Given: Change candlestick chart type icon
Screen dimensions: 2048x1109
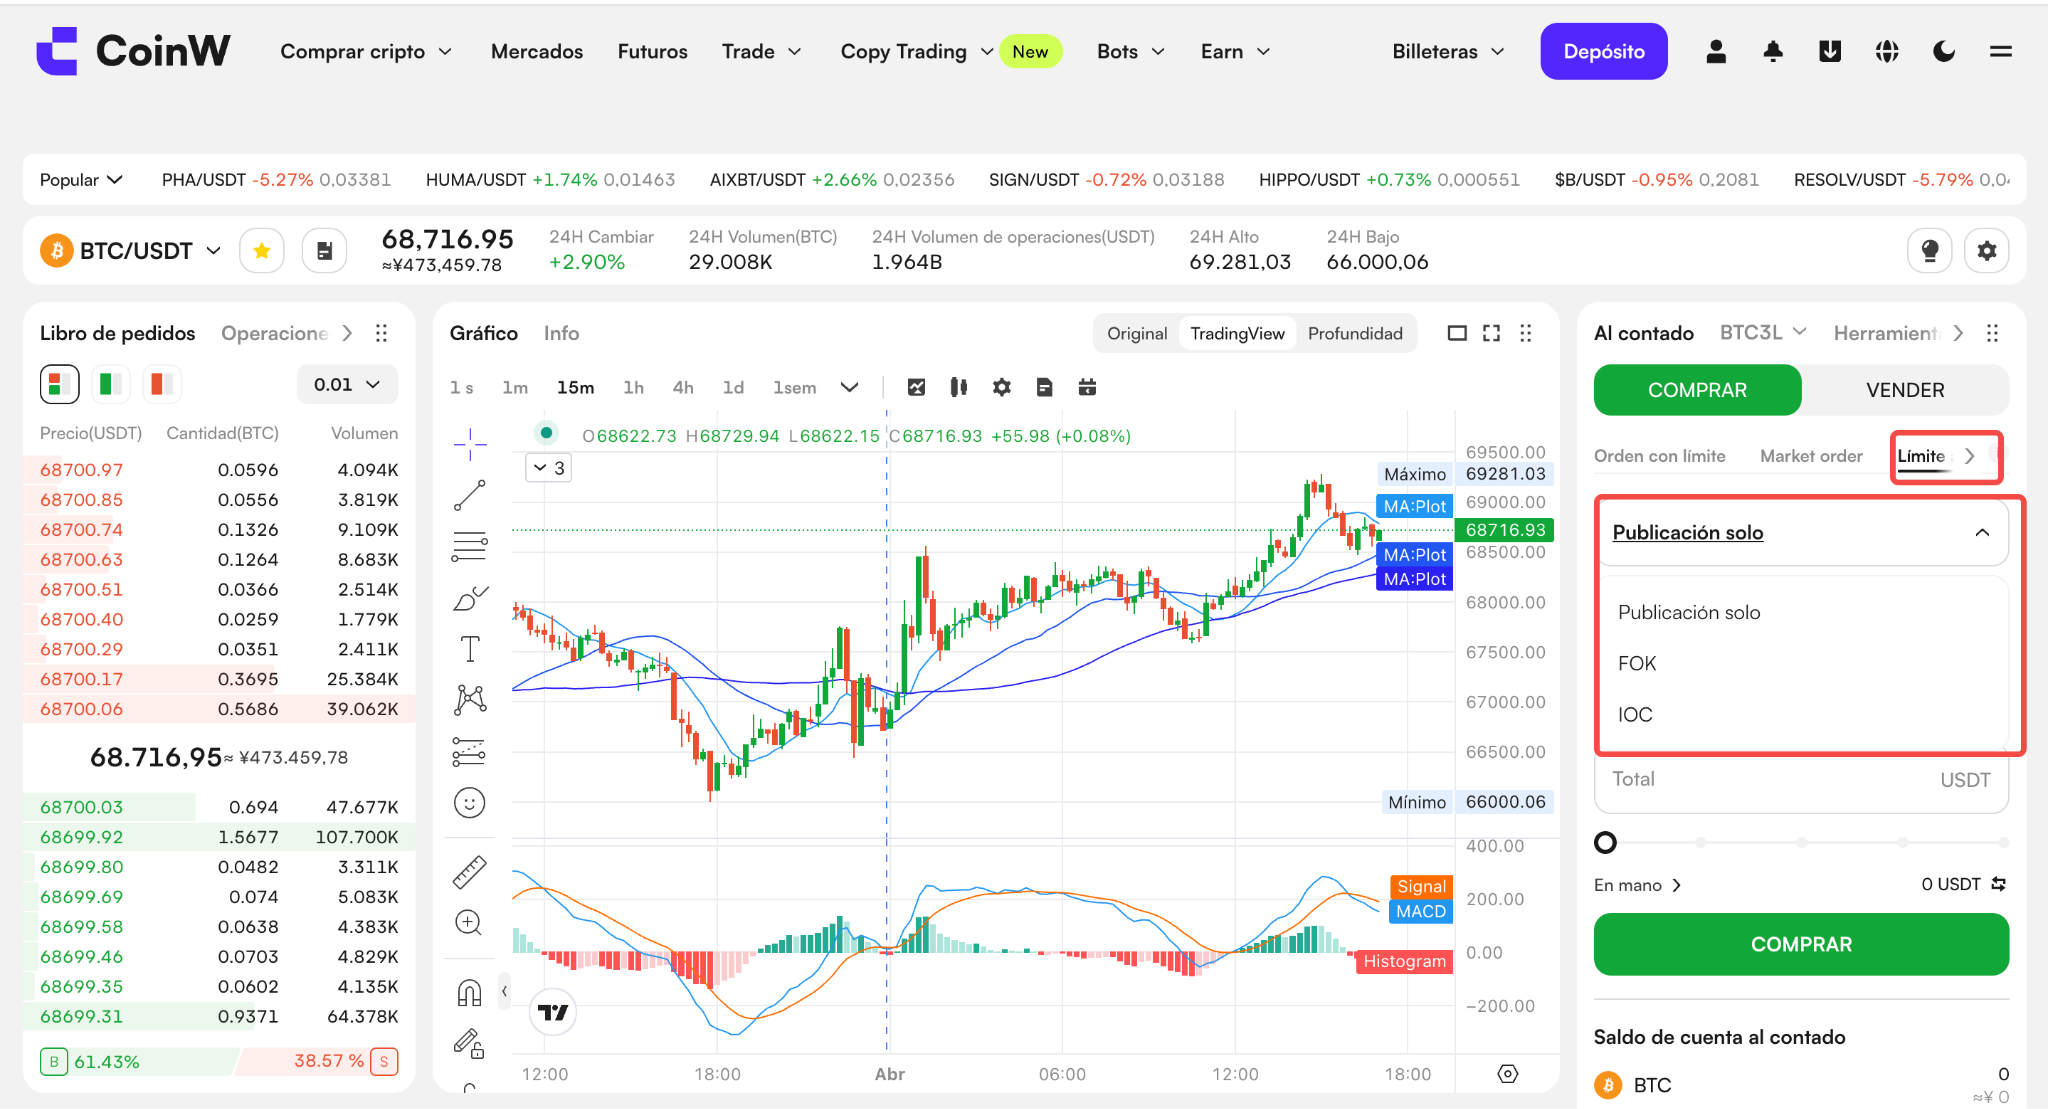Looking at the screenshot, I should pos(959,387).
